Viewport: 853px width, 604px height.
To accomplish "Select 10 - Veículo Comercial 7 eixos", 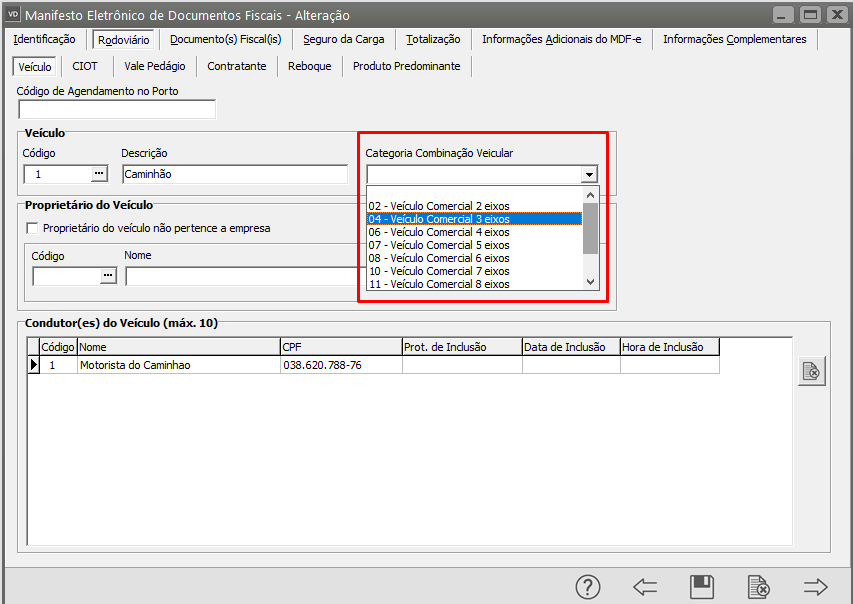I will [x=474, y=272].
